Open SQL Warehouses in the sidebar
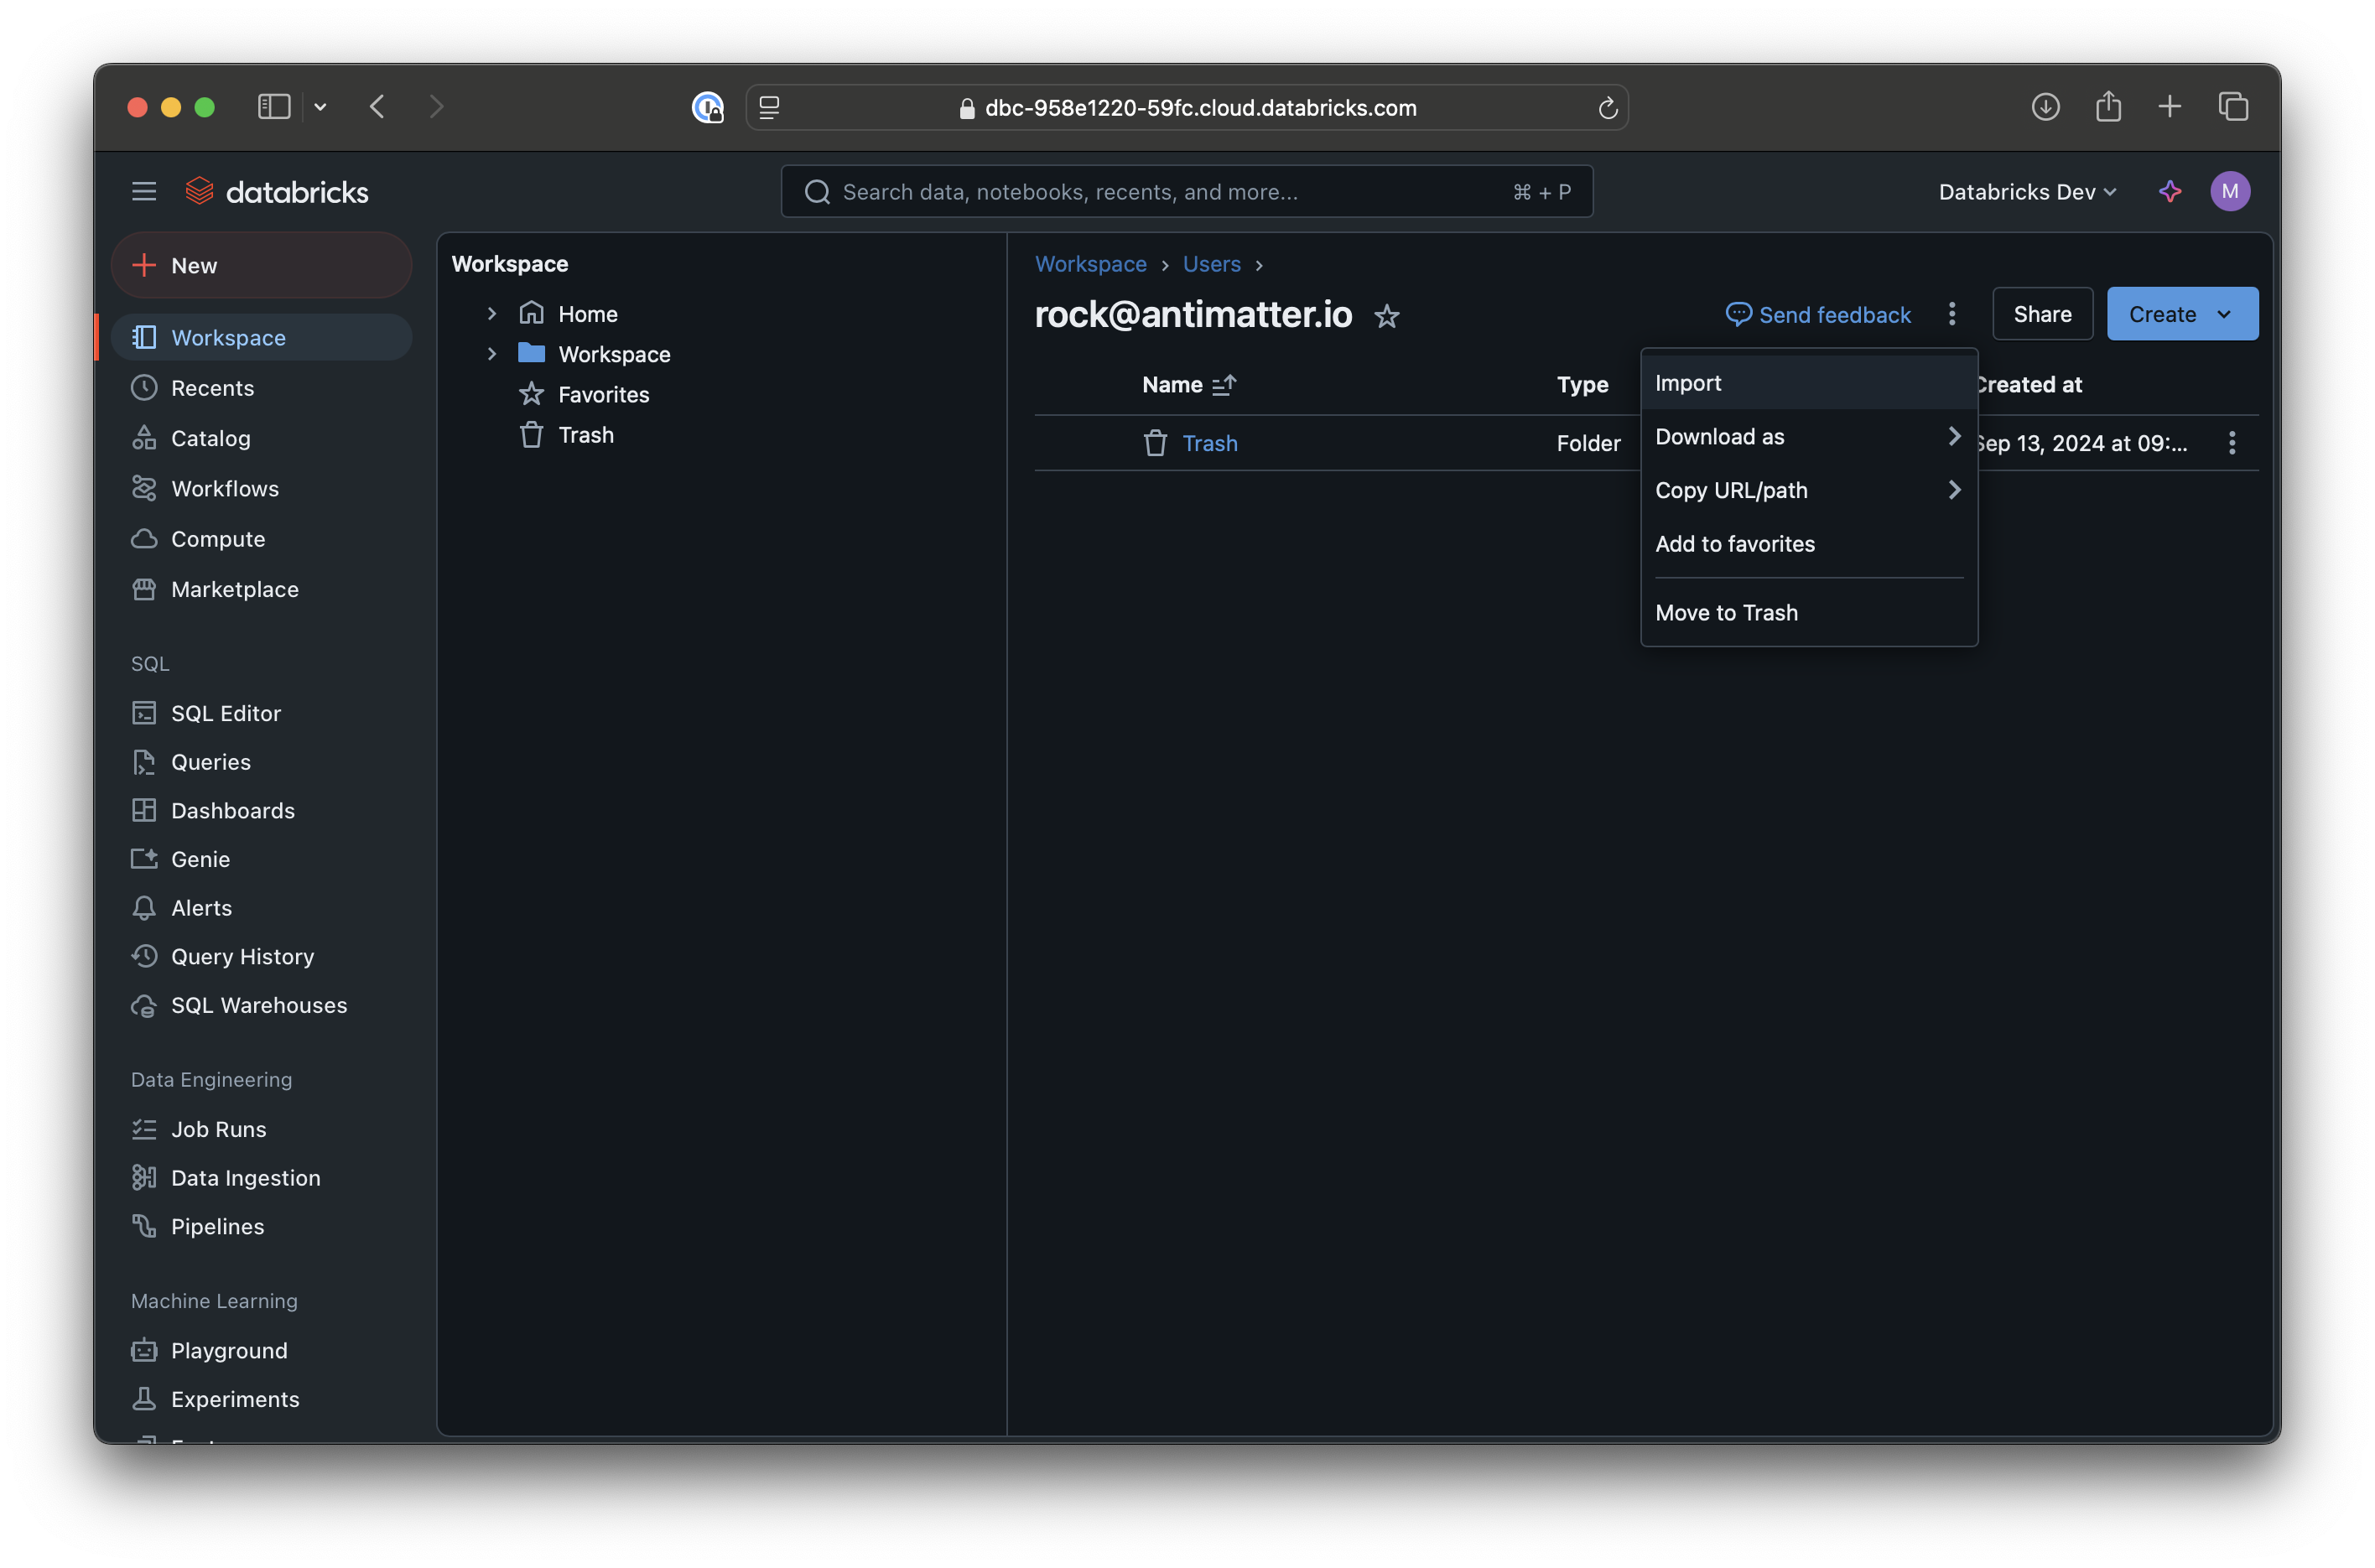This screenshot has height=1568, width=2375. (261, 1005)
